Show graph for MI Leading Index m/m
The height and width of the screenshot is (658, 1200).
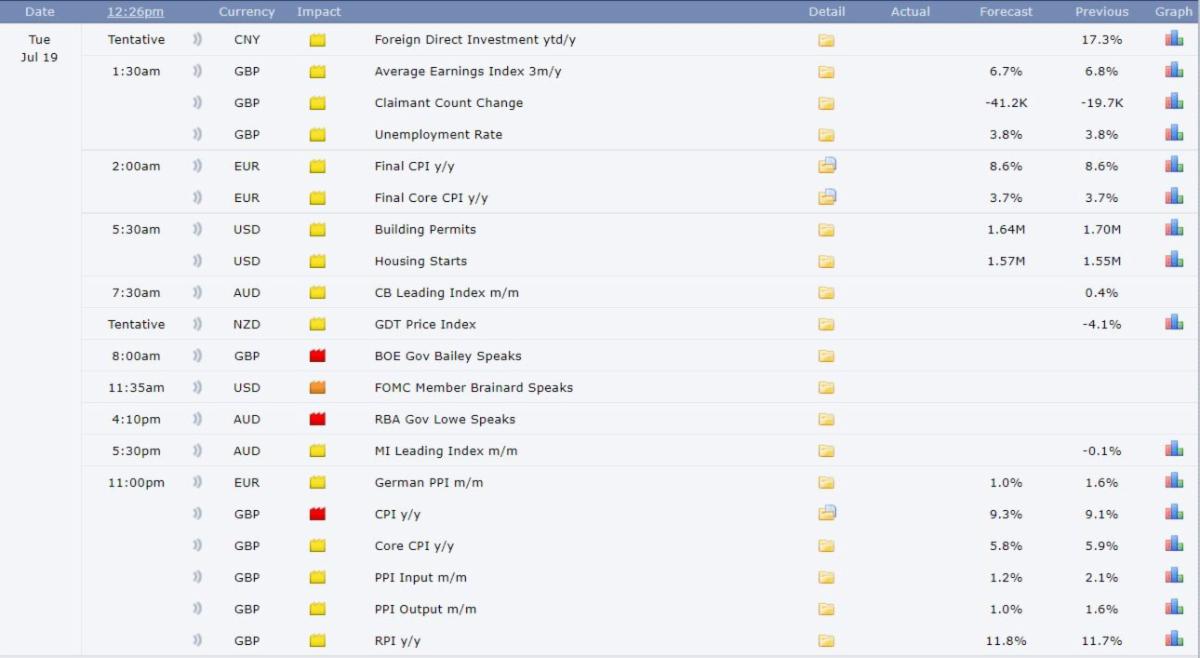coord(1174,449)
